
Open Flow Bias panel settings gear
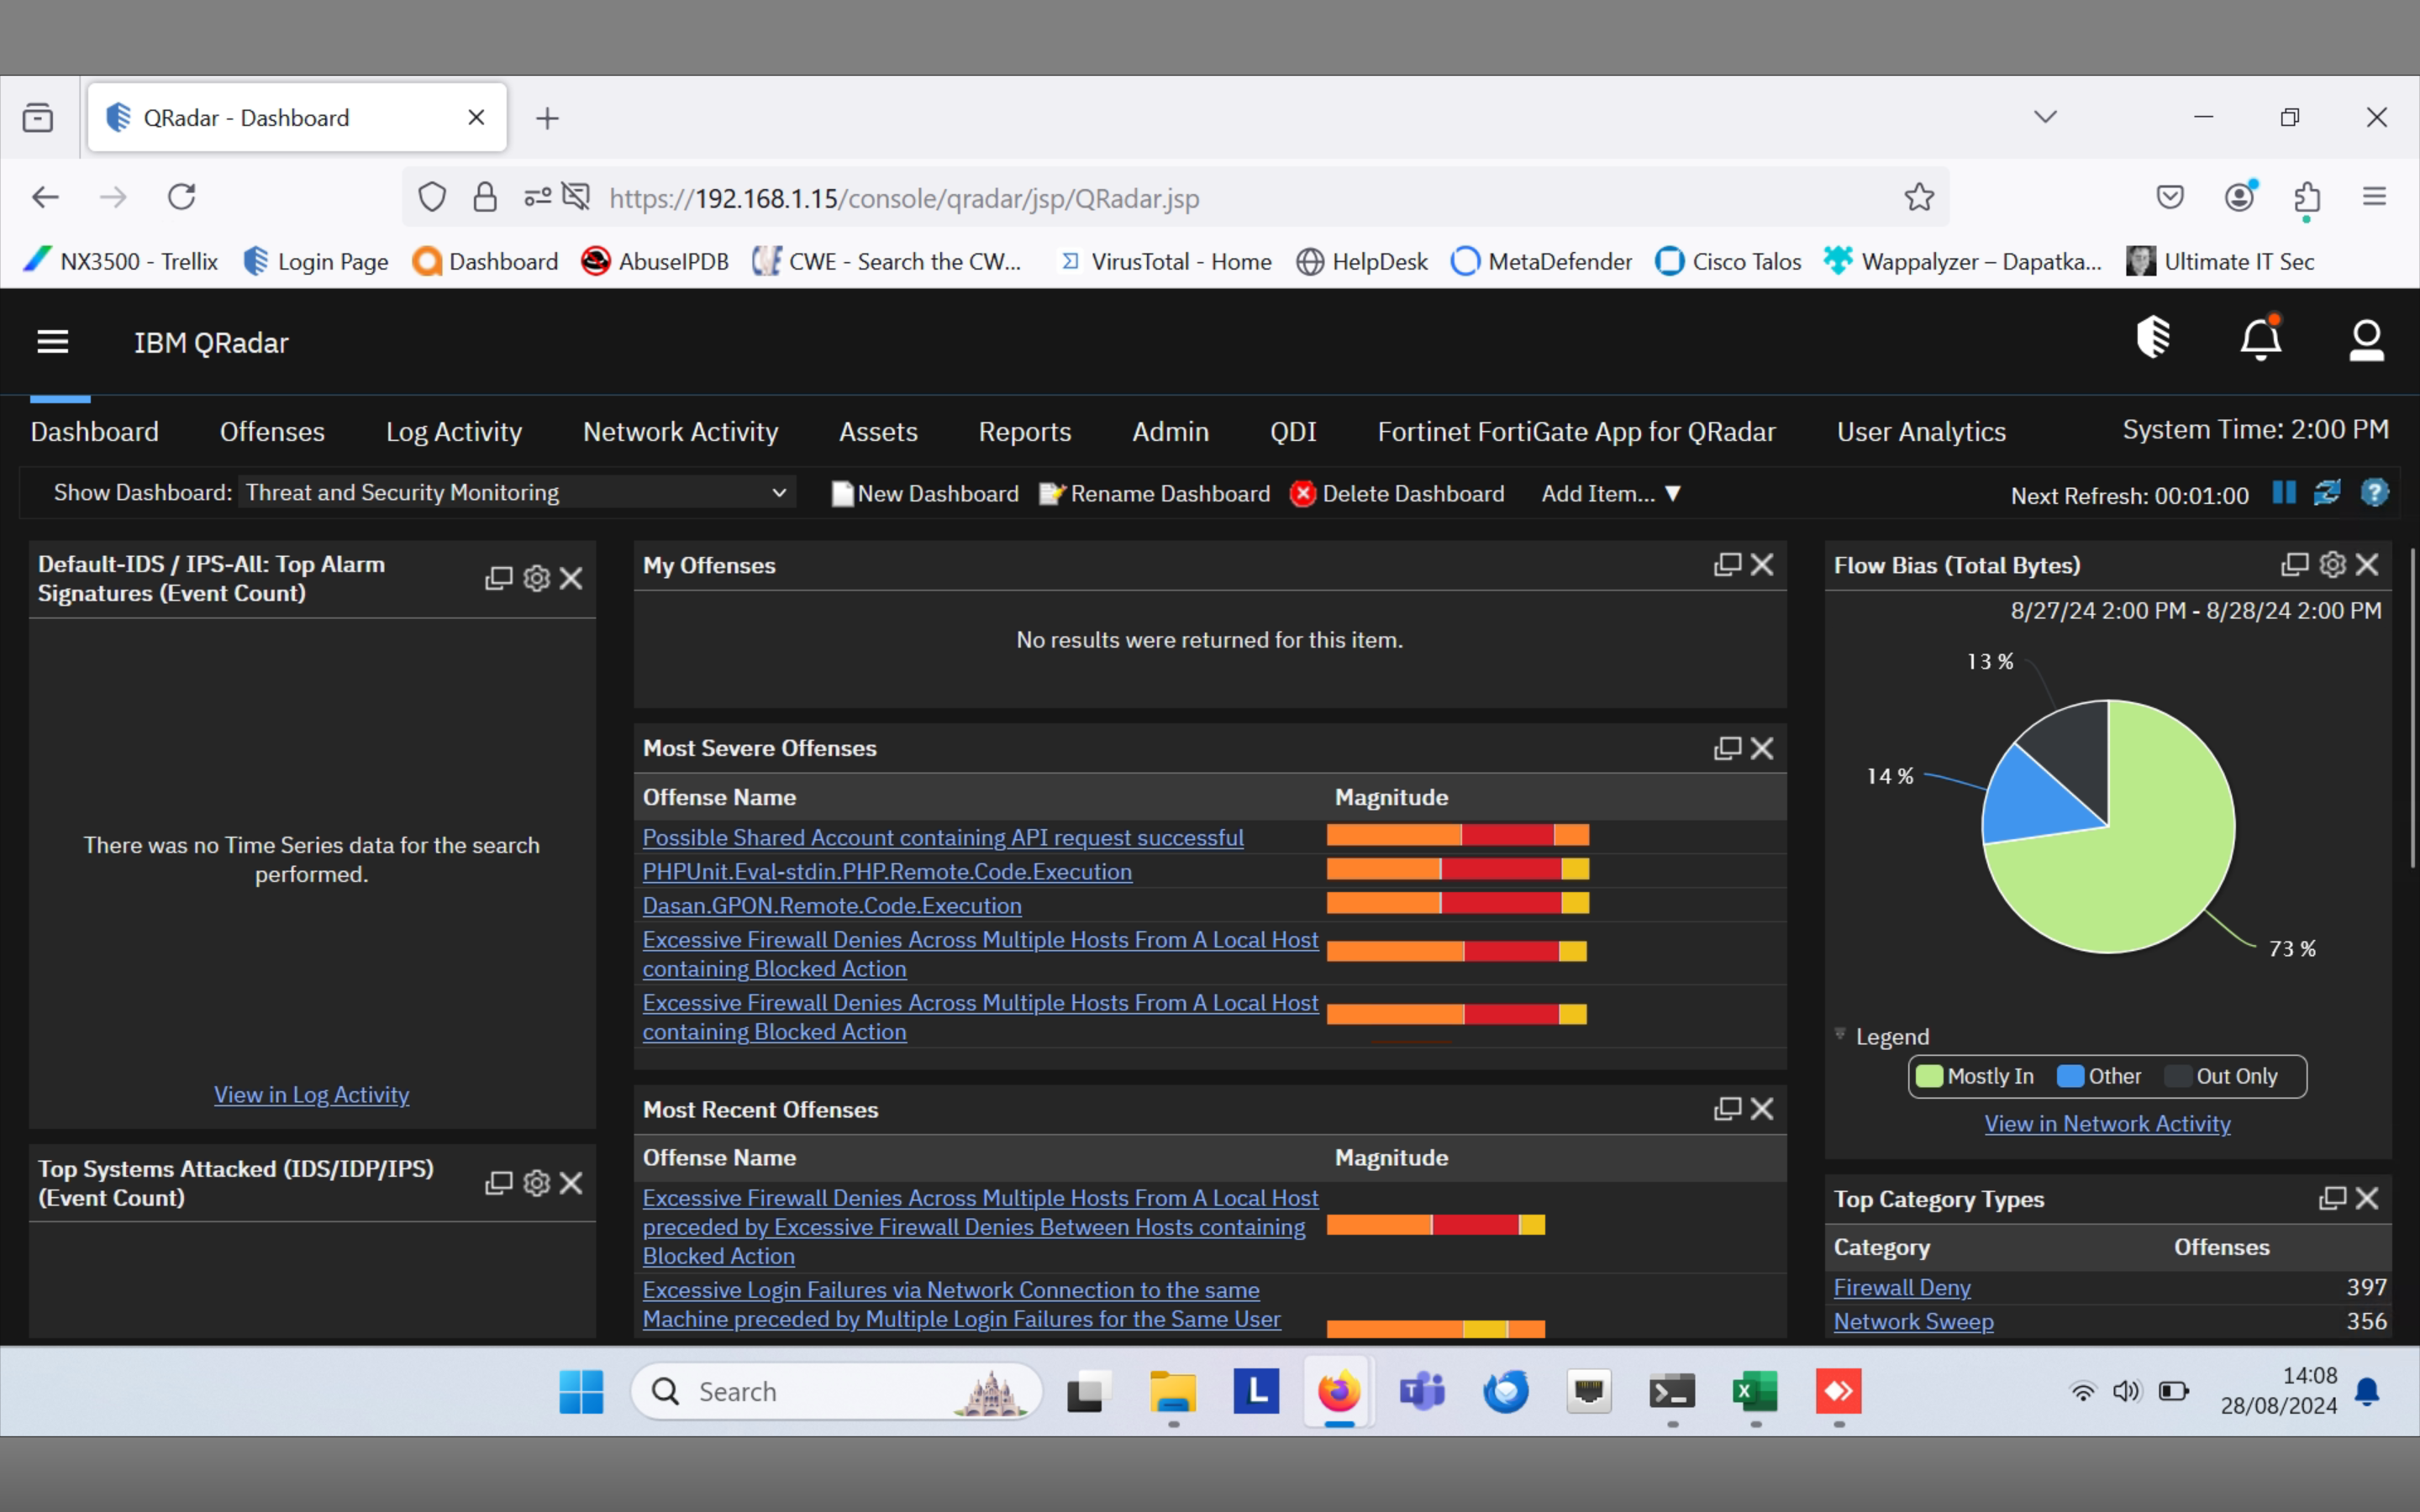2333,565
